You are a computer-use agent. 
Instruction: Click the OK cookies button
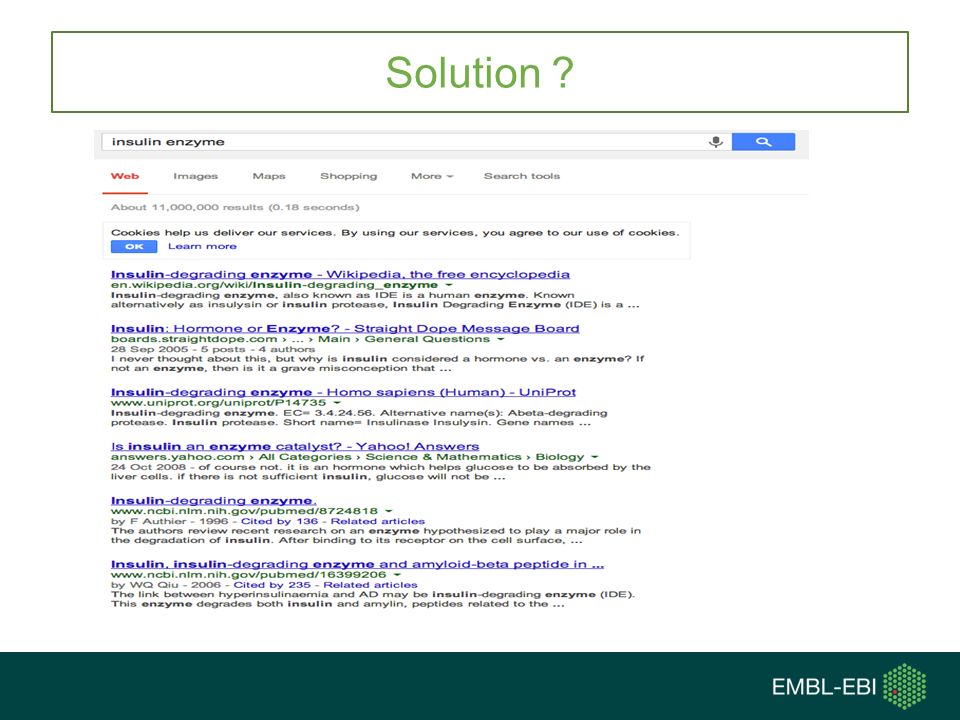coord(134,247)
